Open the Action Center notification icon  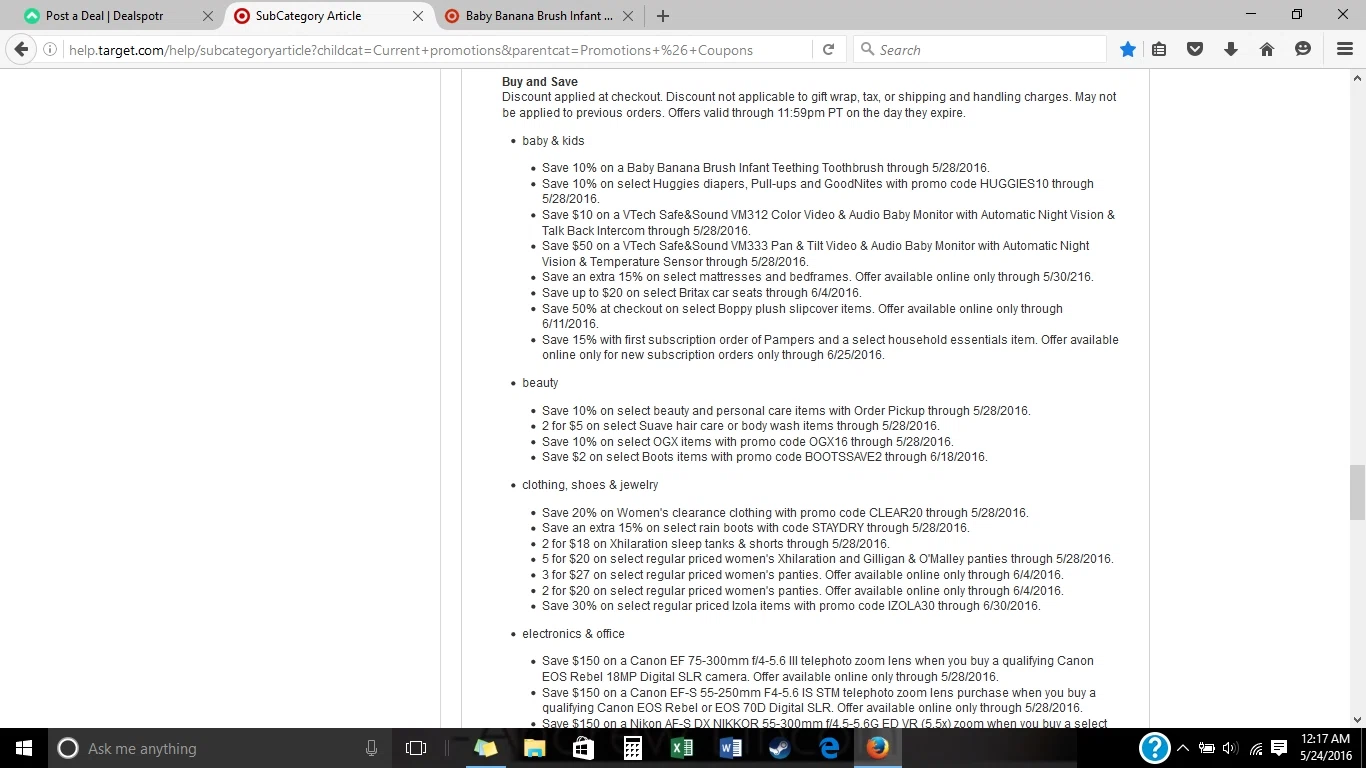click(x=1279, y=748)
